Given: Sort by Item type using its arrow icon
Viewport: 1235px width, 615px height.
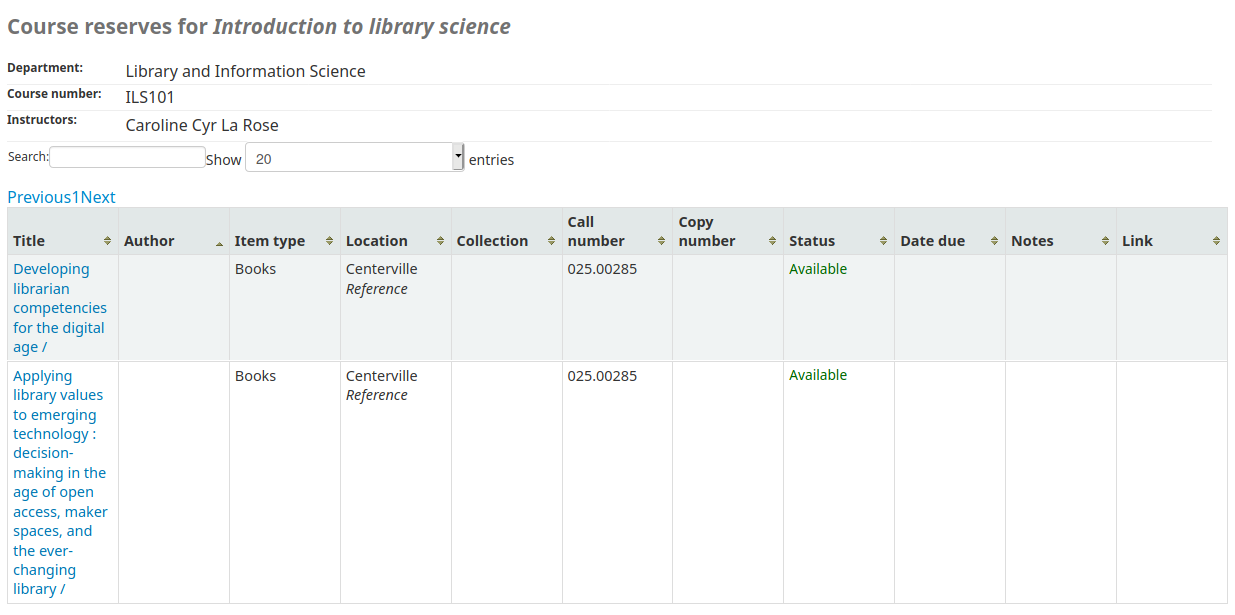Looking at the screenshot, I should tap(329, 241).
